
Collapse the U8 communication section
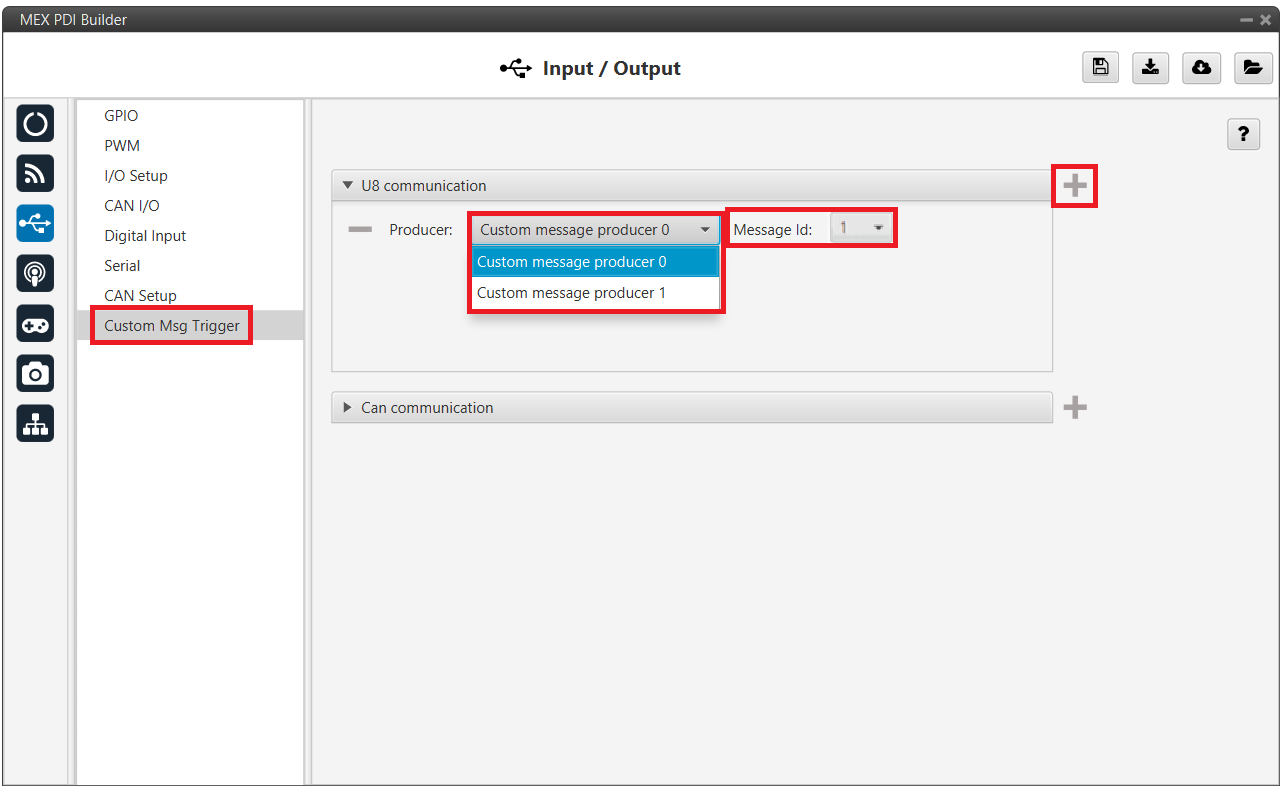point(348,186)
